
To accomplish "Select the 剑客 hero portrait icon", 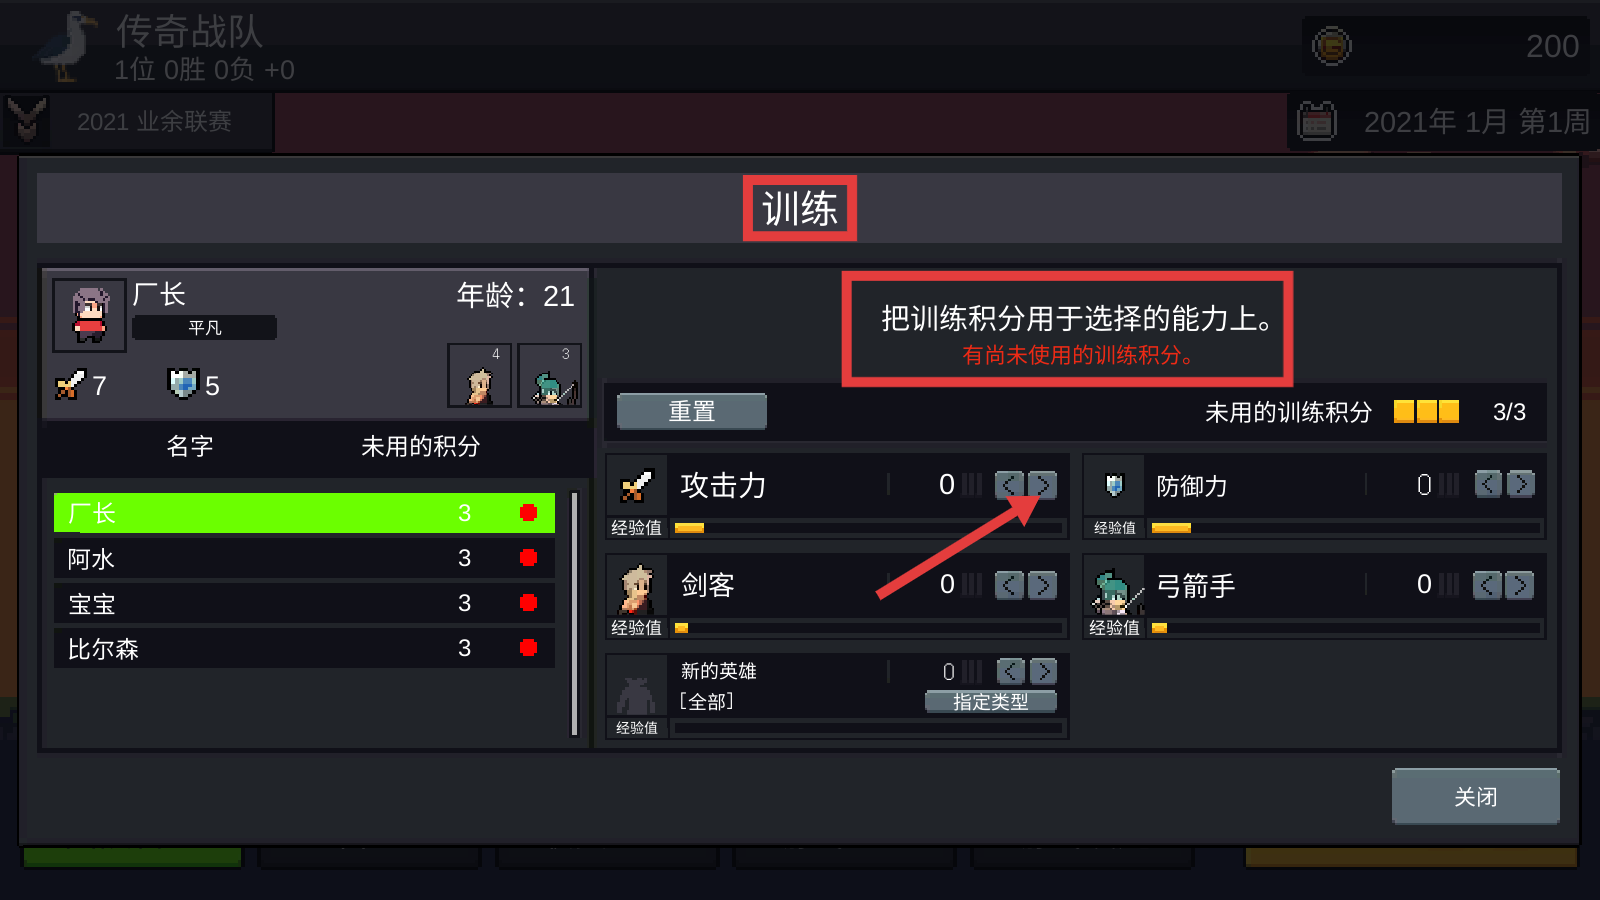I will pos(637,586).
